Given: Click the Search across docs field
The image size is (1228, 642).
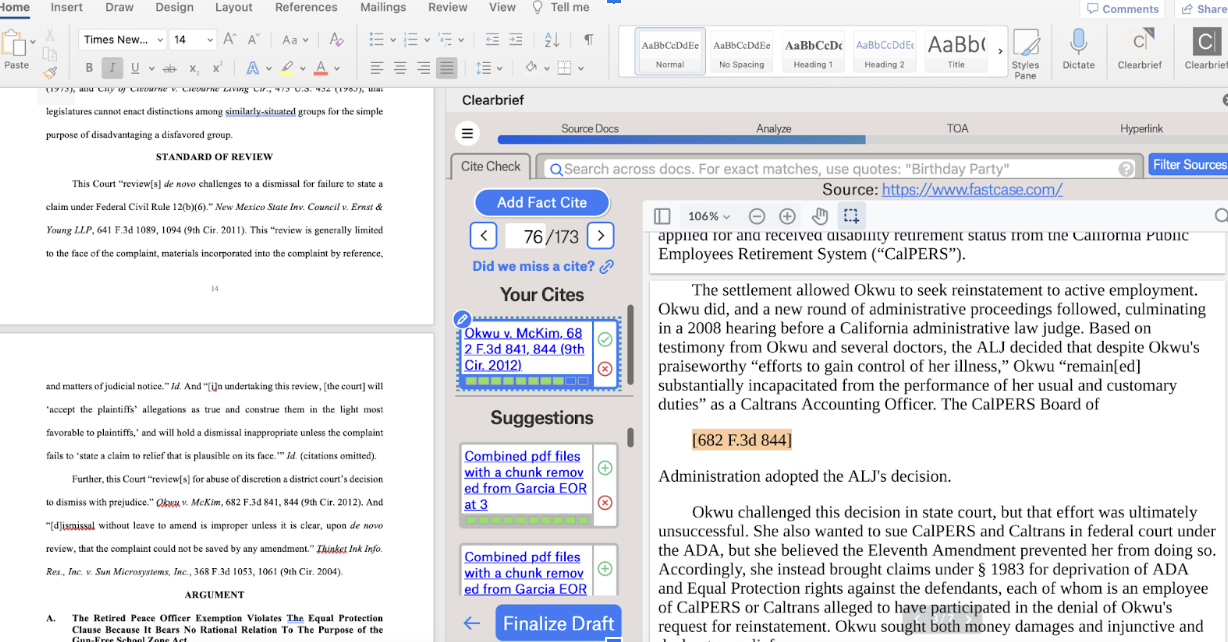Looking at the screenshot, I should coord(839,169).
